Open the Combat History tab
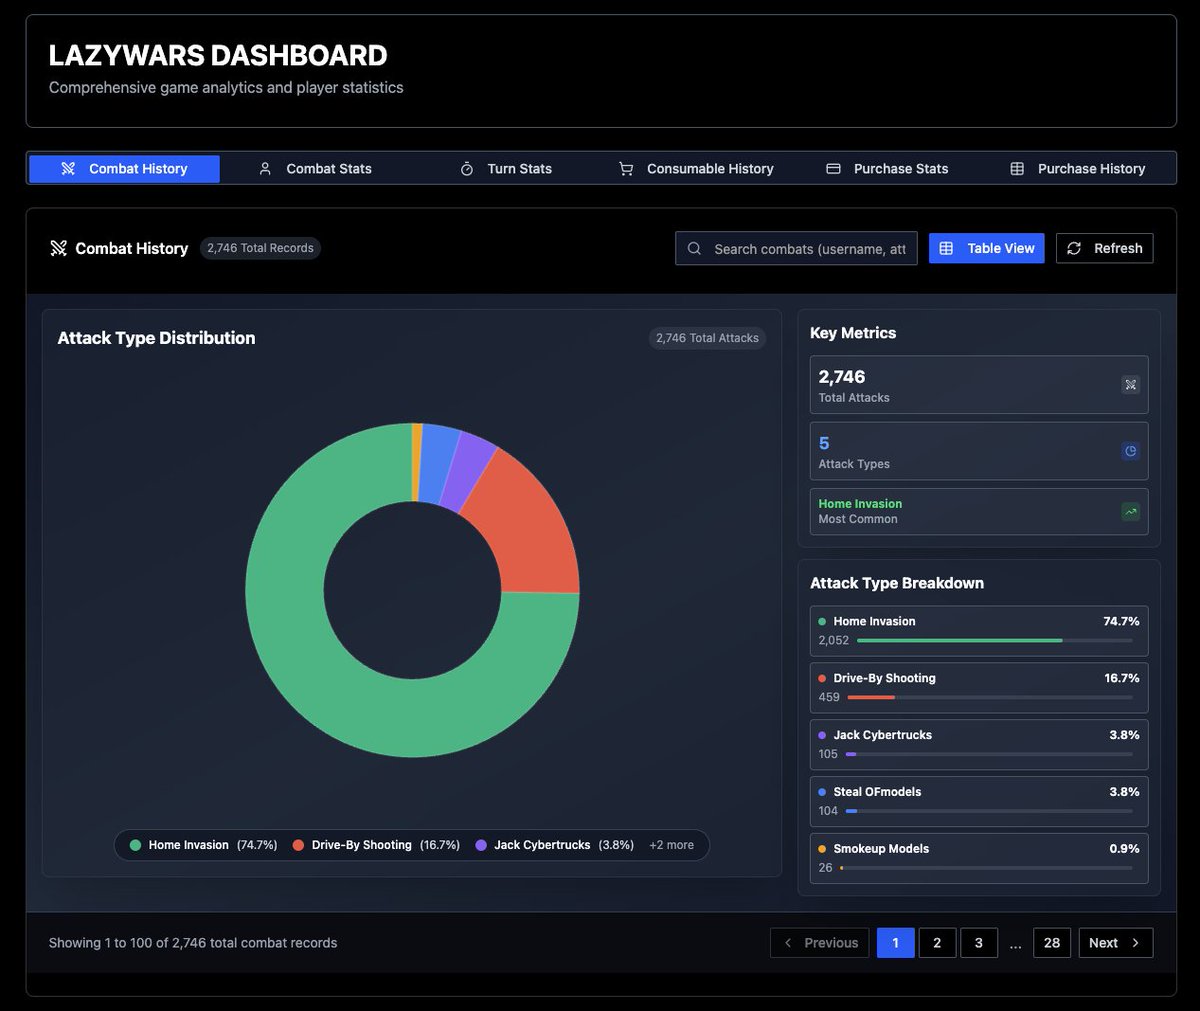The image size is (1200, 1011). (124, 169)
